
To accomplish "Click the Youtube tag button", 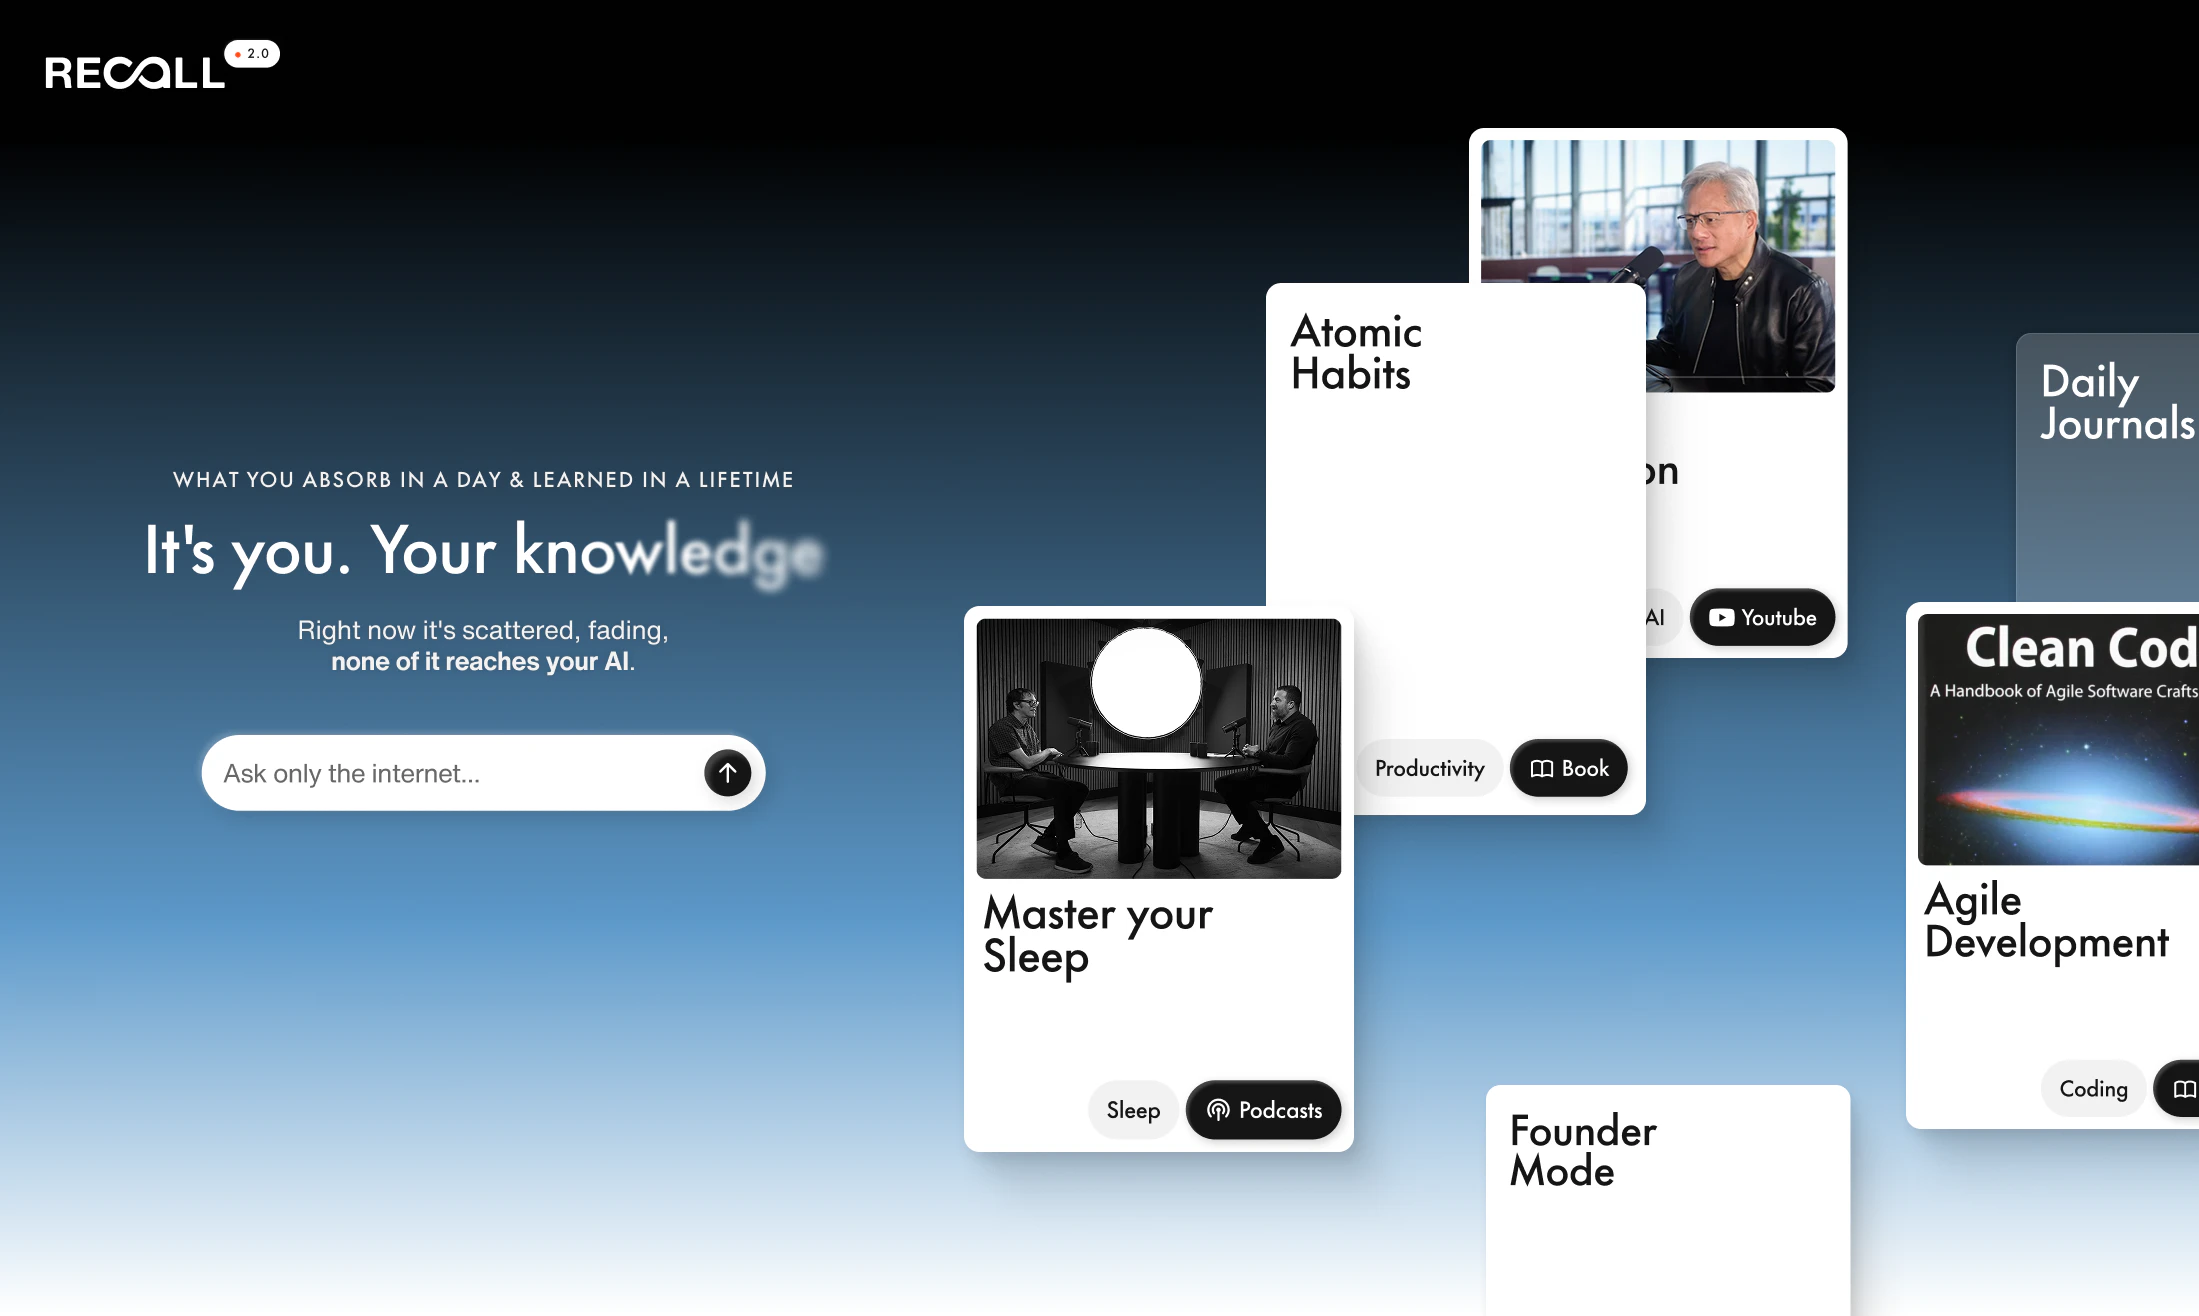I will pos(1762,618).
